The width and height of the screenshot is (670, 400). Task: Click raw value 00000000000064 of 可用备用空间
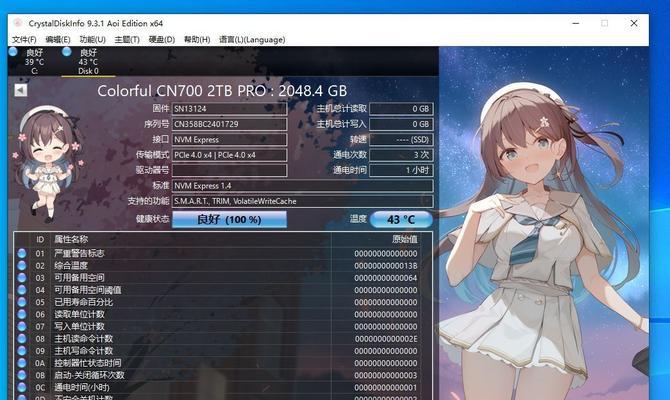(386, 278)
